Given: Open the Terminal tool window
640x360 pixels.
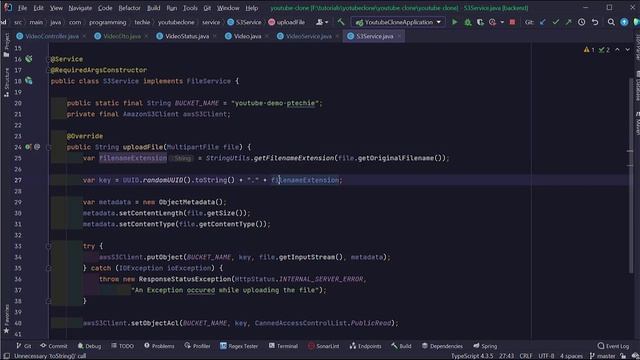Looking at the screenshot, I should 283,346.
